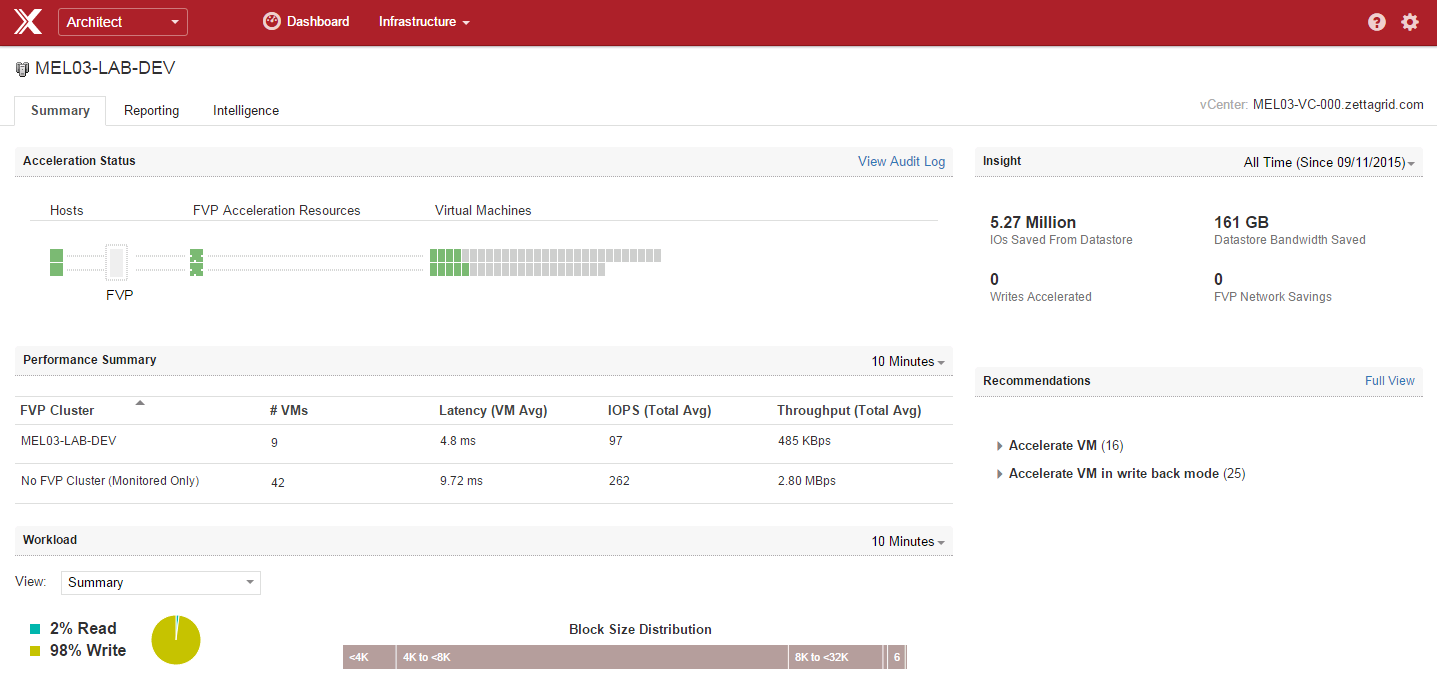Screen dimensions: 1437x690
Task: Switch to the Summary tab
Action: (60, 111)
